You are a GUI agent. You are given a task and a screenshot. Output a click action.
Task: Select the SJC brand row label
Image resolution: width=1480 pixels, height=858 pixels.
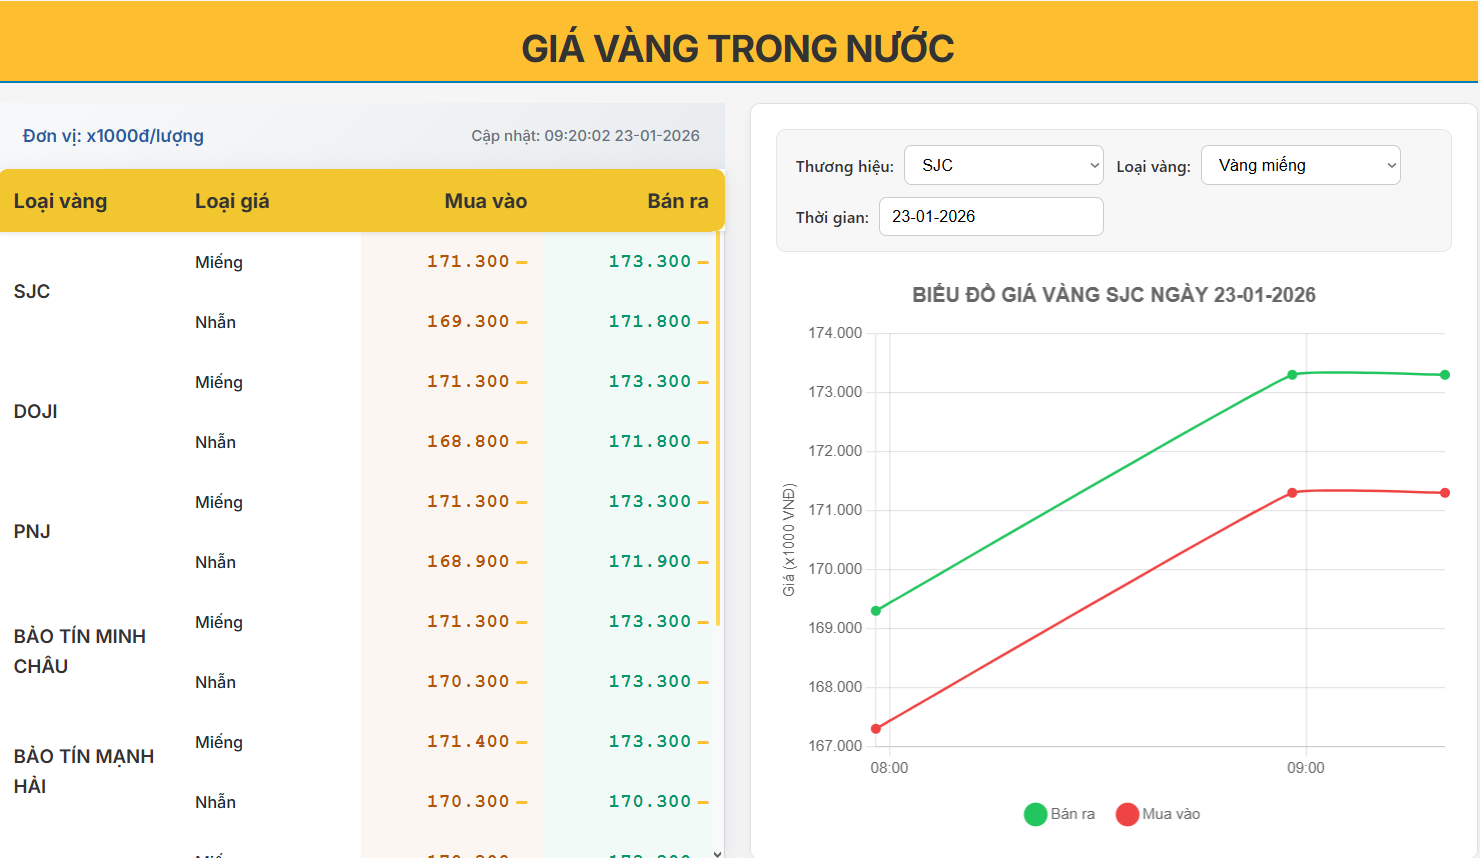point(32,291)
